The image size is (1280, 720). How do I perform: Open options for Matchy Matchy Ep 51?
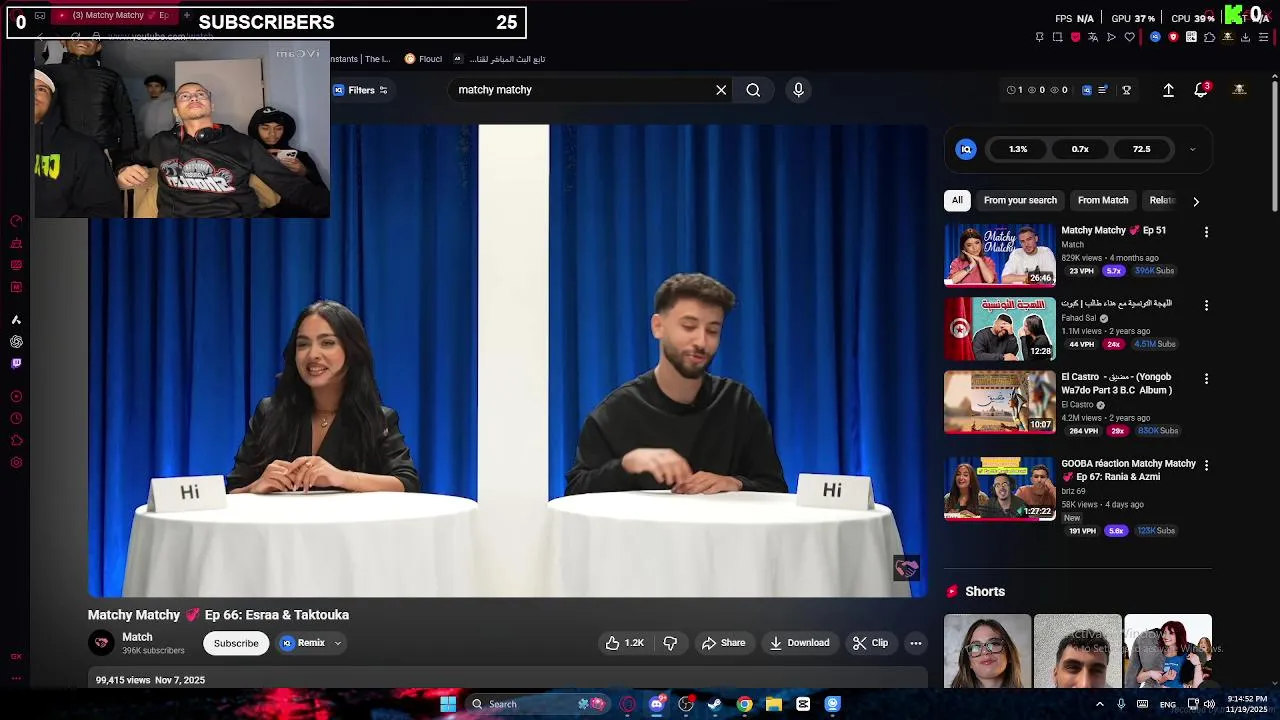(x=1206, y=232)
